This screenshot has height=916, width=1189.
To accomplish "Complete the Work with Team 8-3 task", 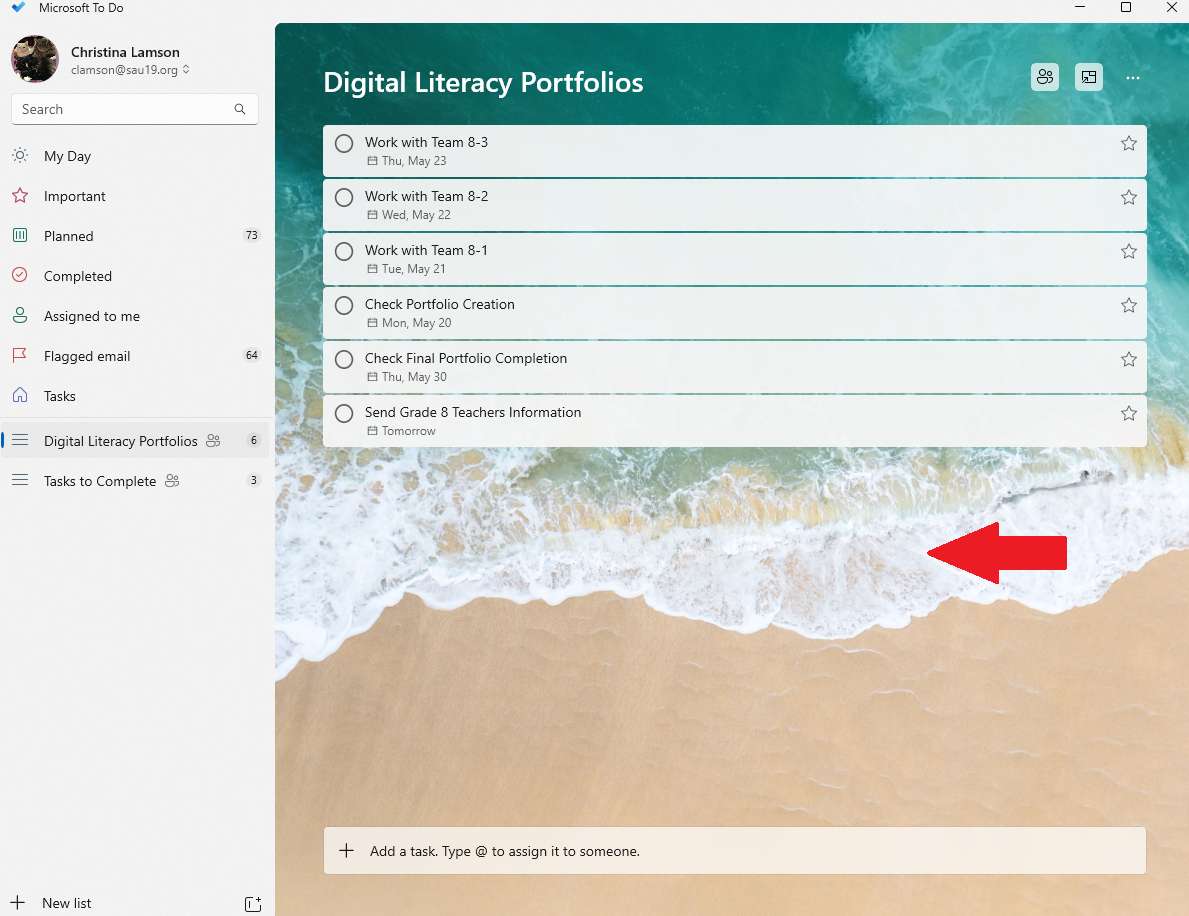I will [x=344, y=143].
